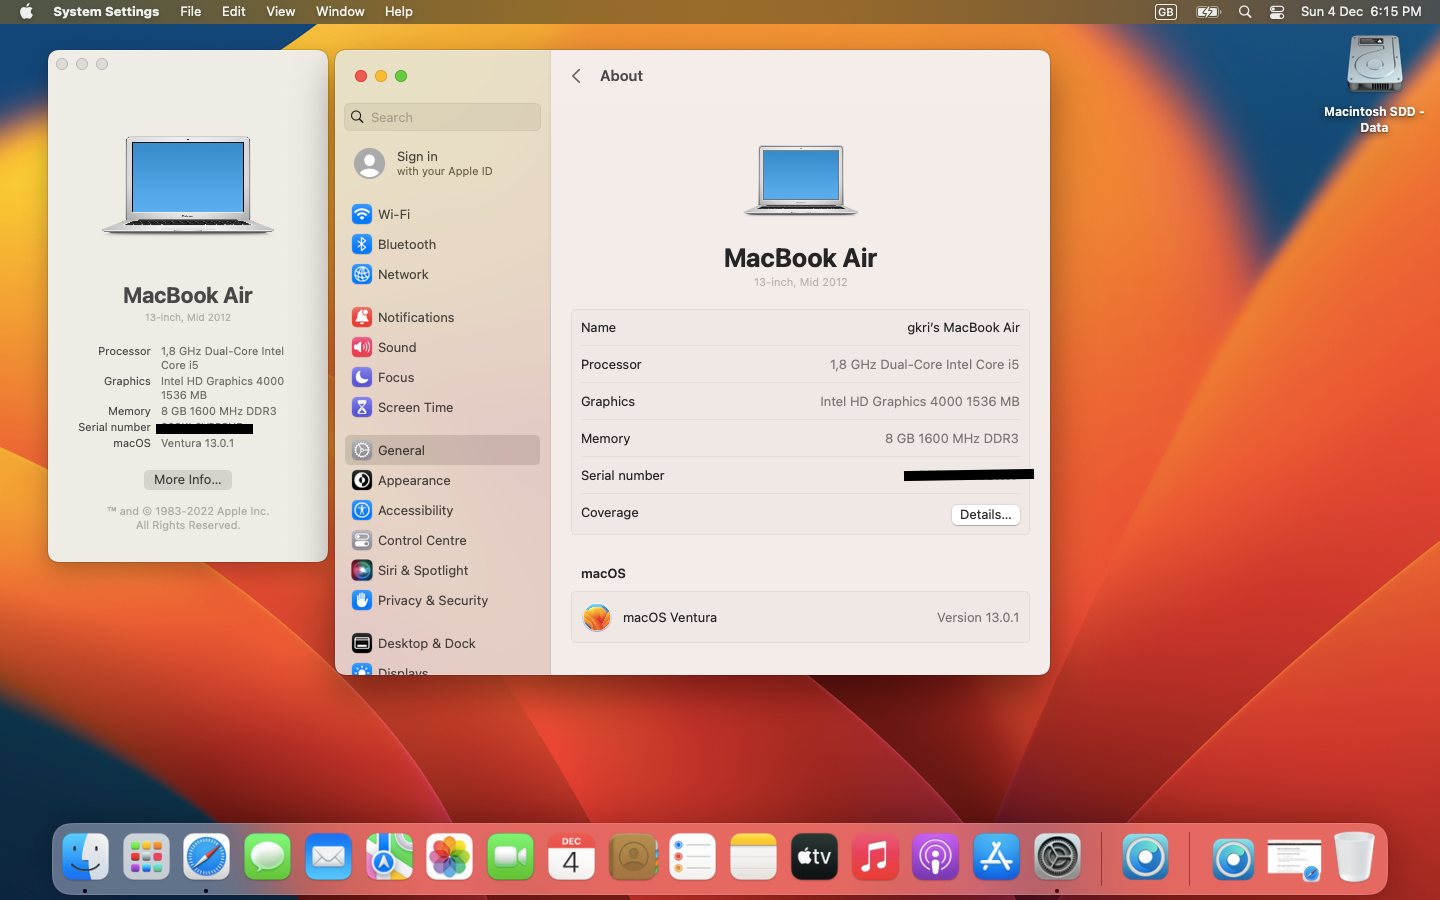Open the Apple menu
Viewport: 1440px width, 900px height.
click(x=26, y=12)
